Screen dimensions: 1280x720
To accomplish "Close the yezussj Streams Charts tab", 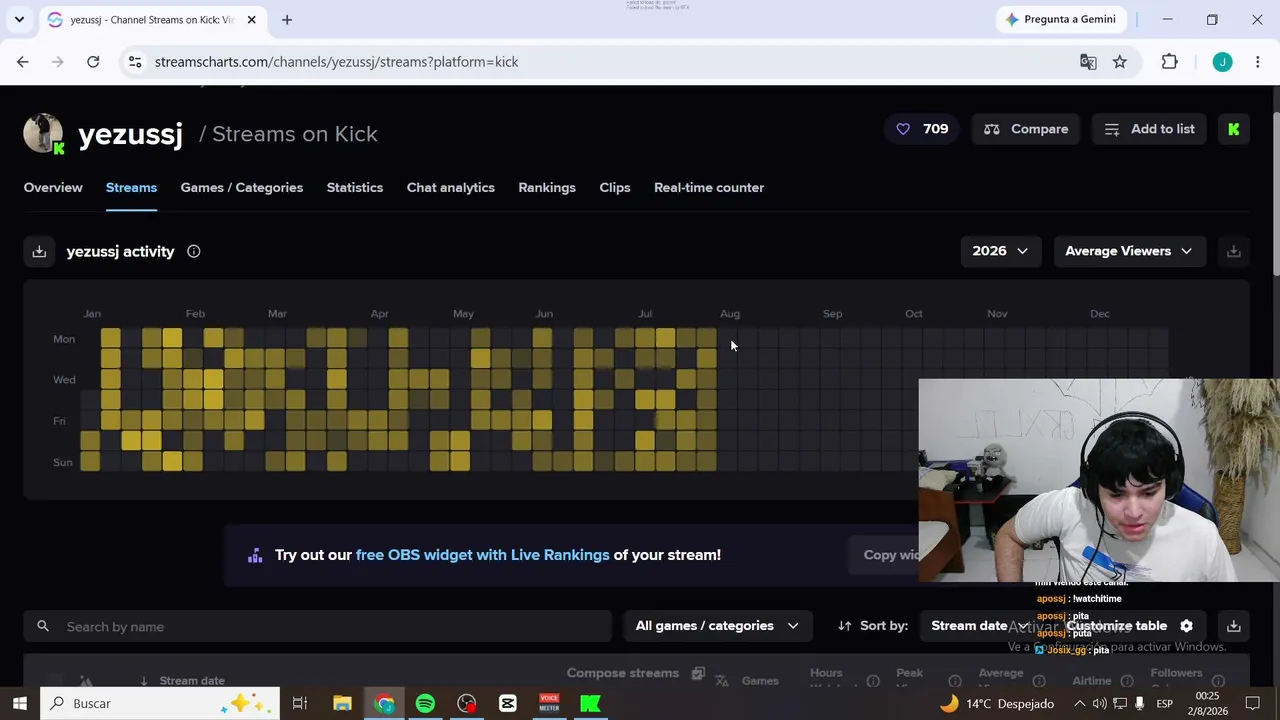I will 252,19.
